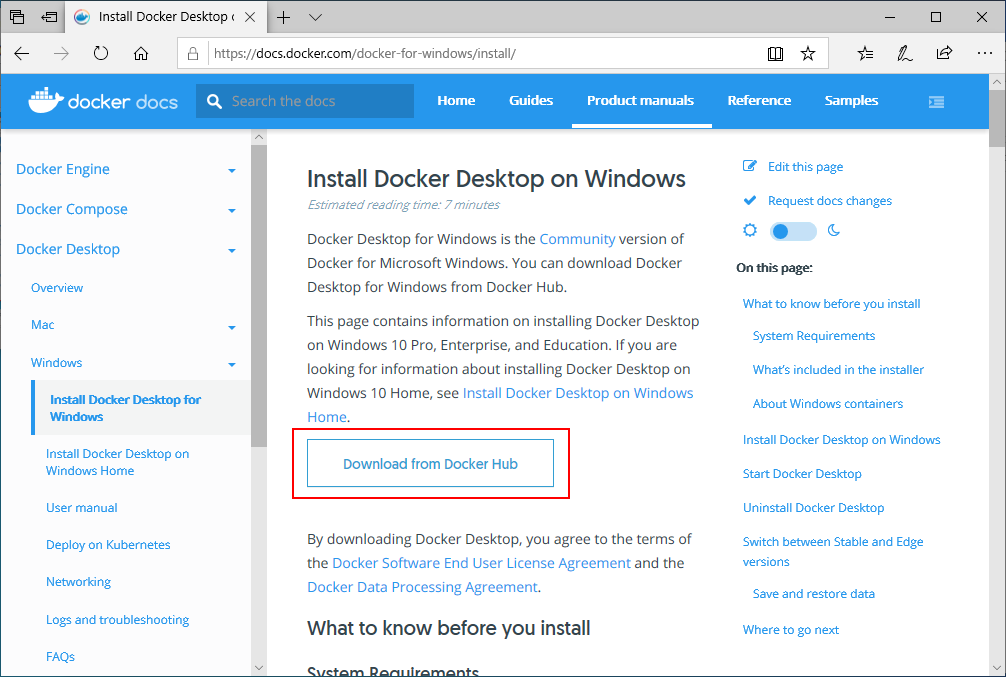1006x677 pixels.
Task: Open the add notes pen icon
Action: pyautogui.click(x=905, y=53)
